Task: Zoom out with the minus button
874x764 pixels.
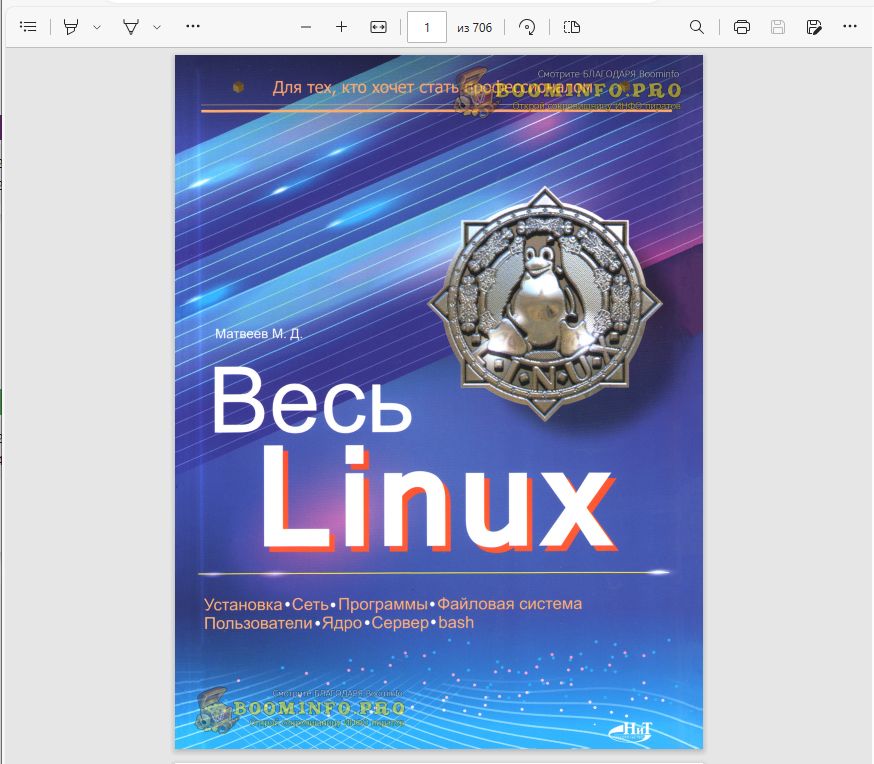Action: point(306,27)
